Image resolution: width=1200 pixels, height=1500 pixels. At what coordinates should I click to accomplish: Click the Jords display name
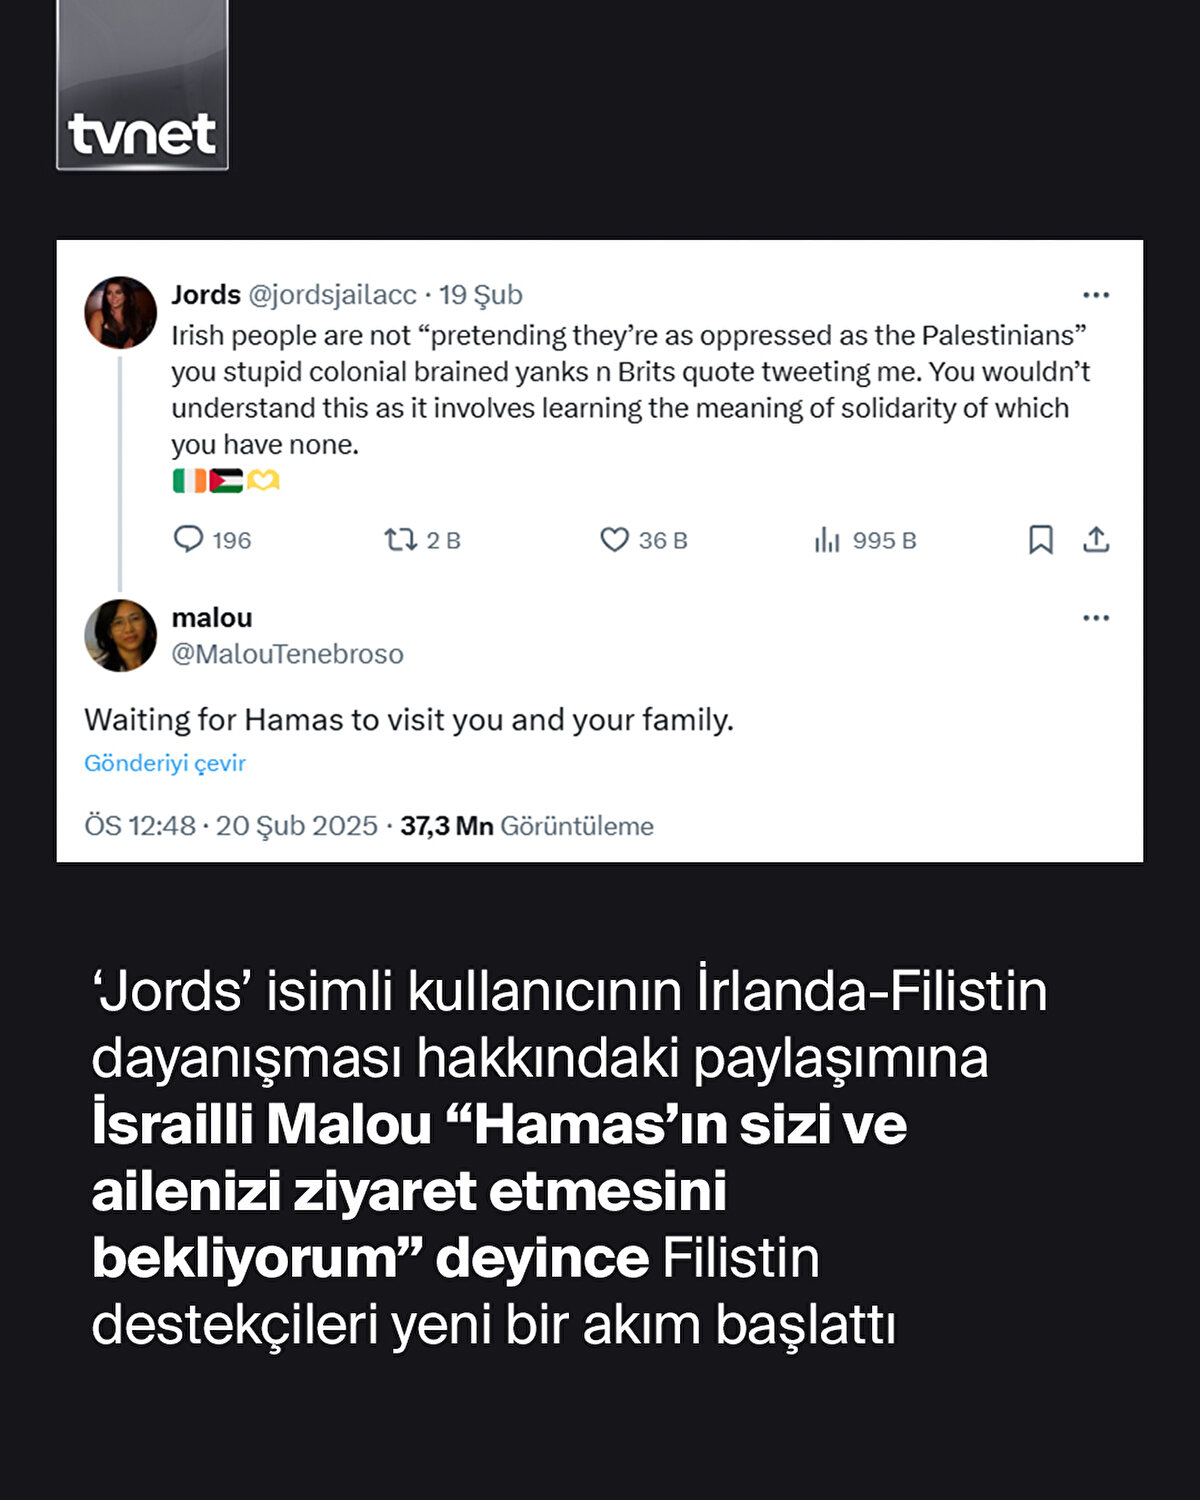206,295
